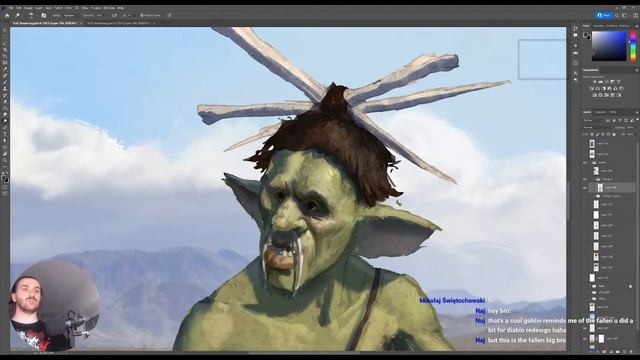
Task: Close the first document tab
Action: [81, 23]
